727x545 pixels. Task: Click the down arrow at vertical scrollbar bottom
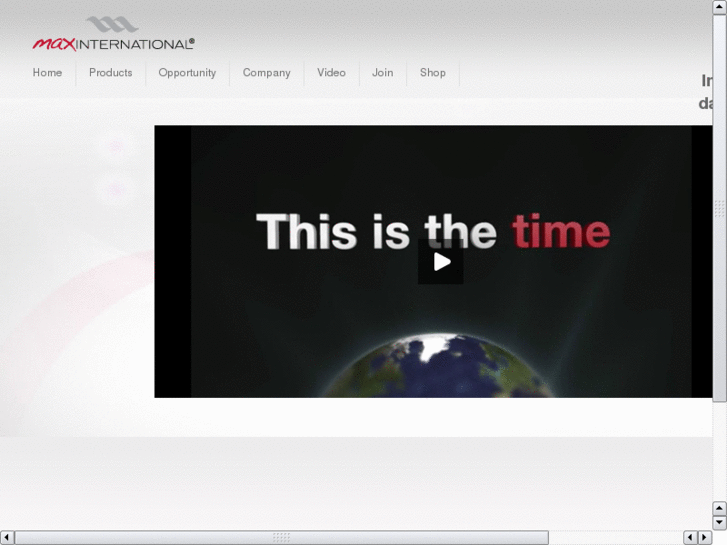tap(719, 523)
